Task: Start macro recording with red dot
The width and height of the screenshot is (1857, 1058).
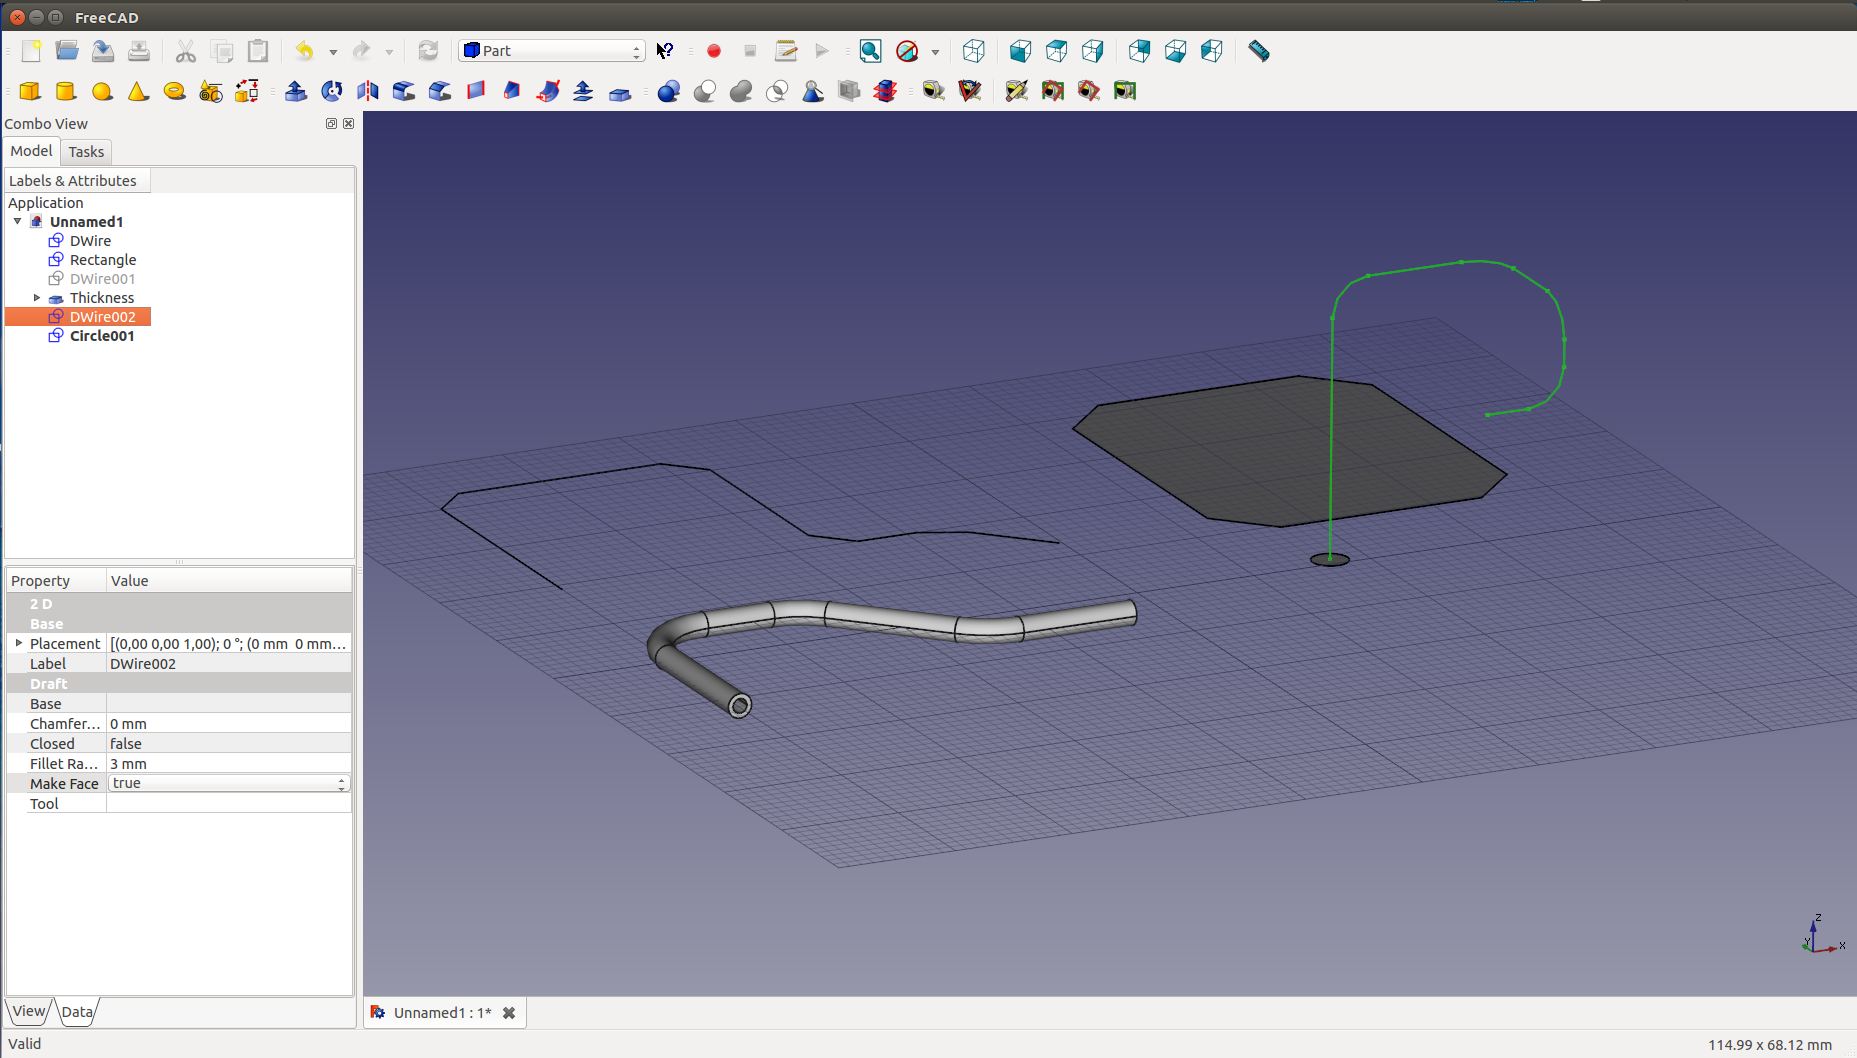Action: coord(714,51)
